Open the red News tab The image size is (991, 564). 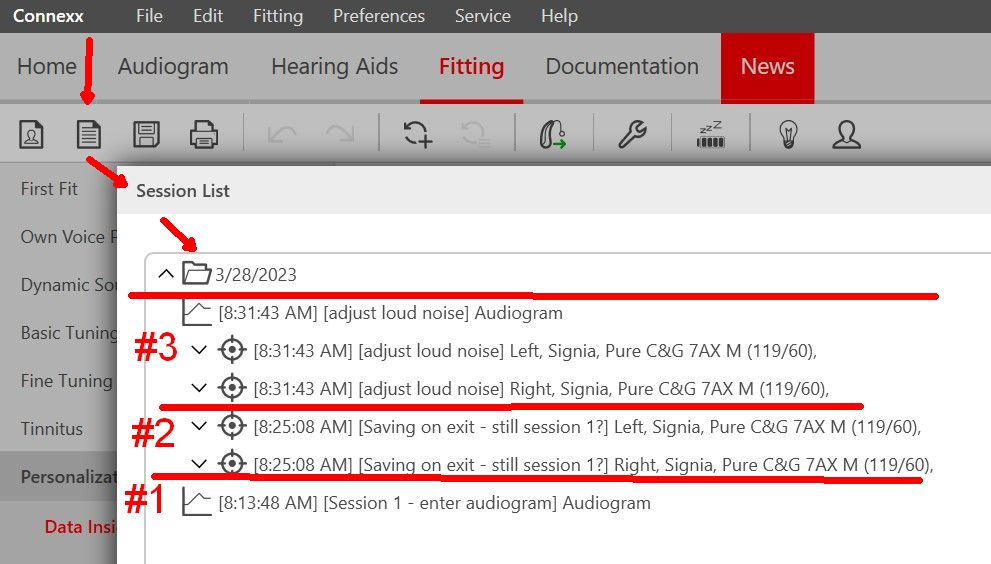pyautogui.click(x=767, y=66)
